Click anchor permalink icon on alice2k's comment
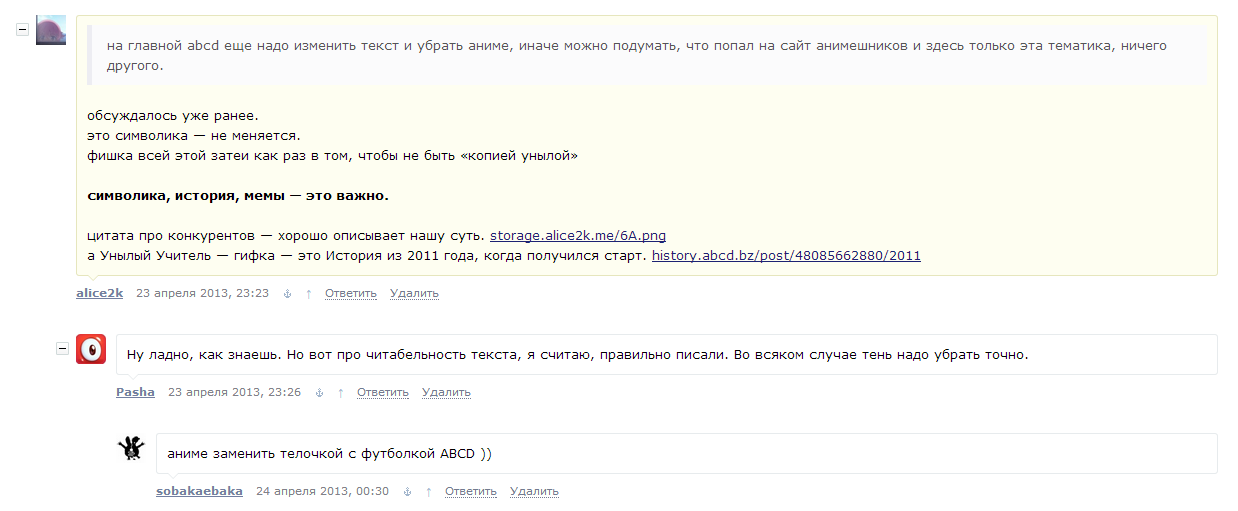Viewport: 1238px width, 511px height. (x=287, y=294)
